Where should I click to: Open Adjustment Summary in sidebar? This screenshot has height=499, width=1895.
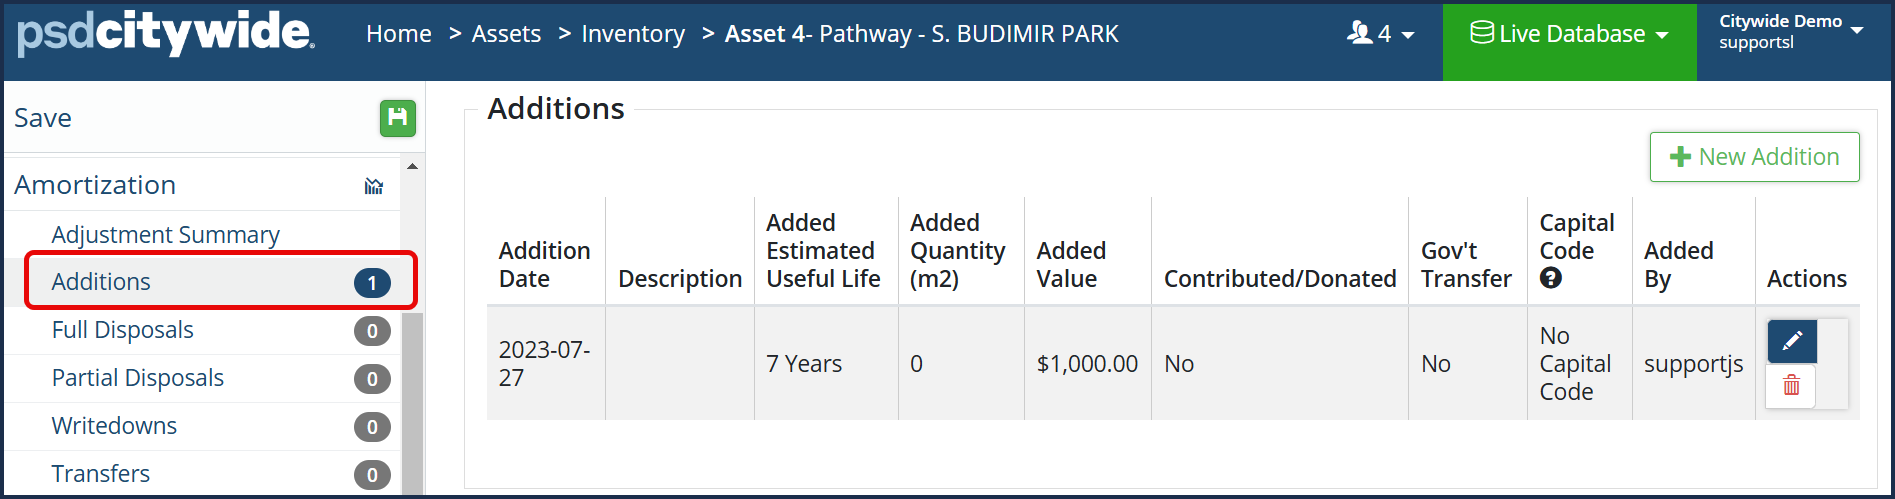coord(165,235)
